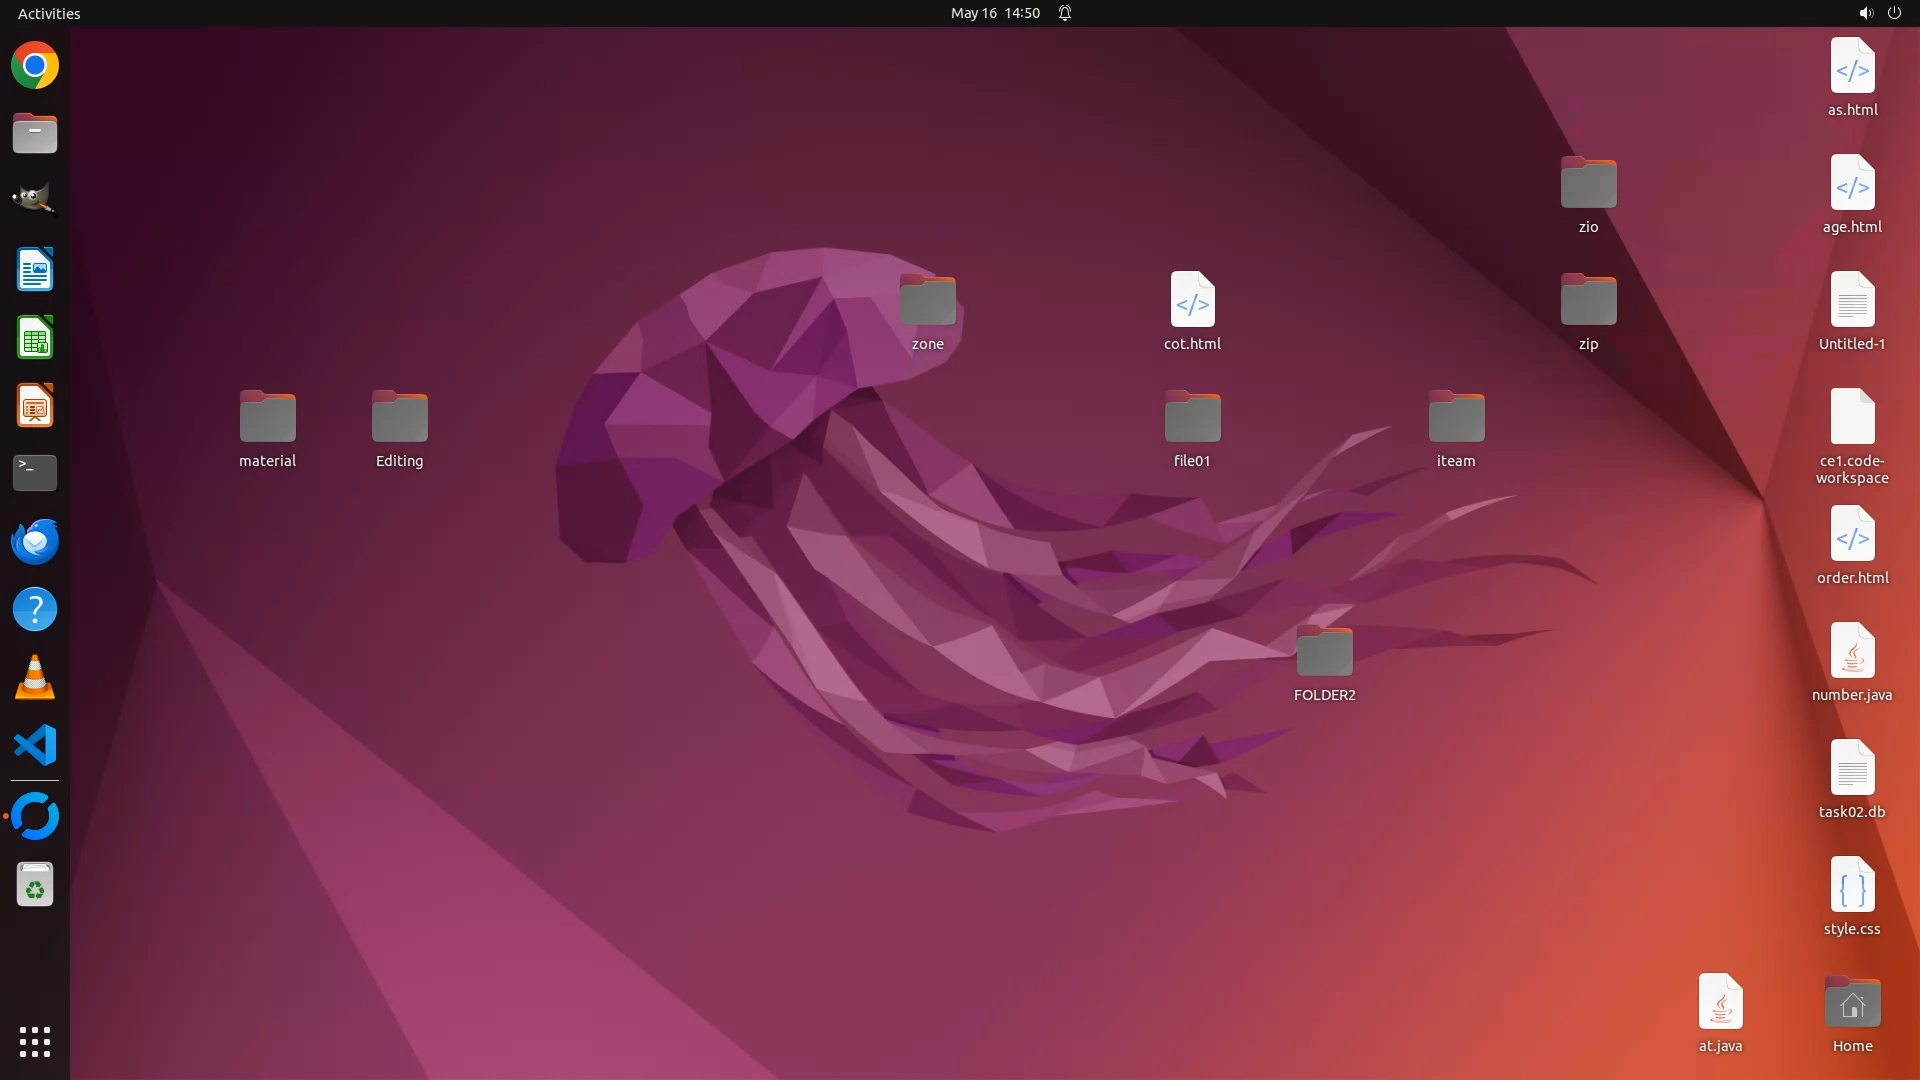Launch Visual Studio Code from dock
Viewport: 1920px width, 1080px height.
coord(35,746)
